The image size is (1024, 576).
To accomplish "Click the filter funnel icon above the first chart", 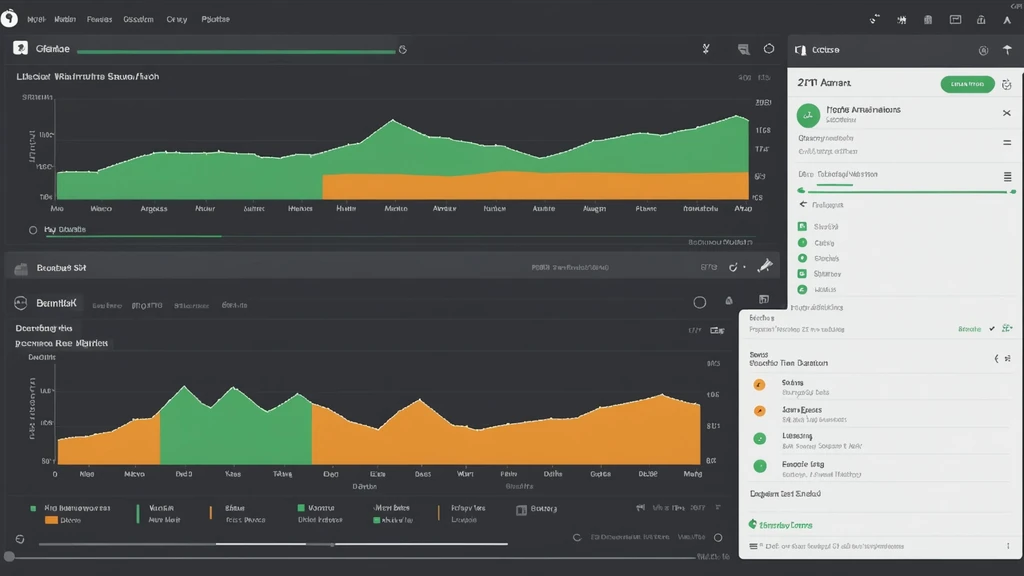I will [706, 49].
